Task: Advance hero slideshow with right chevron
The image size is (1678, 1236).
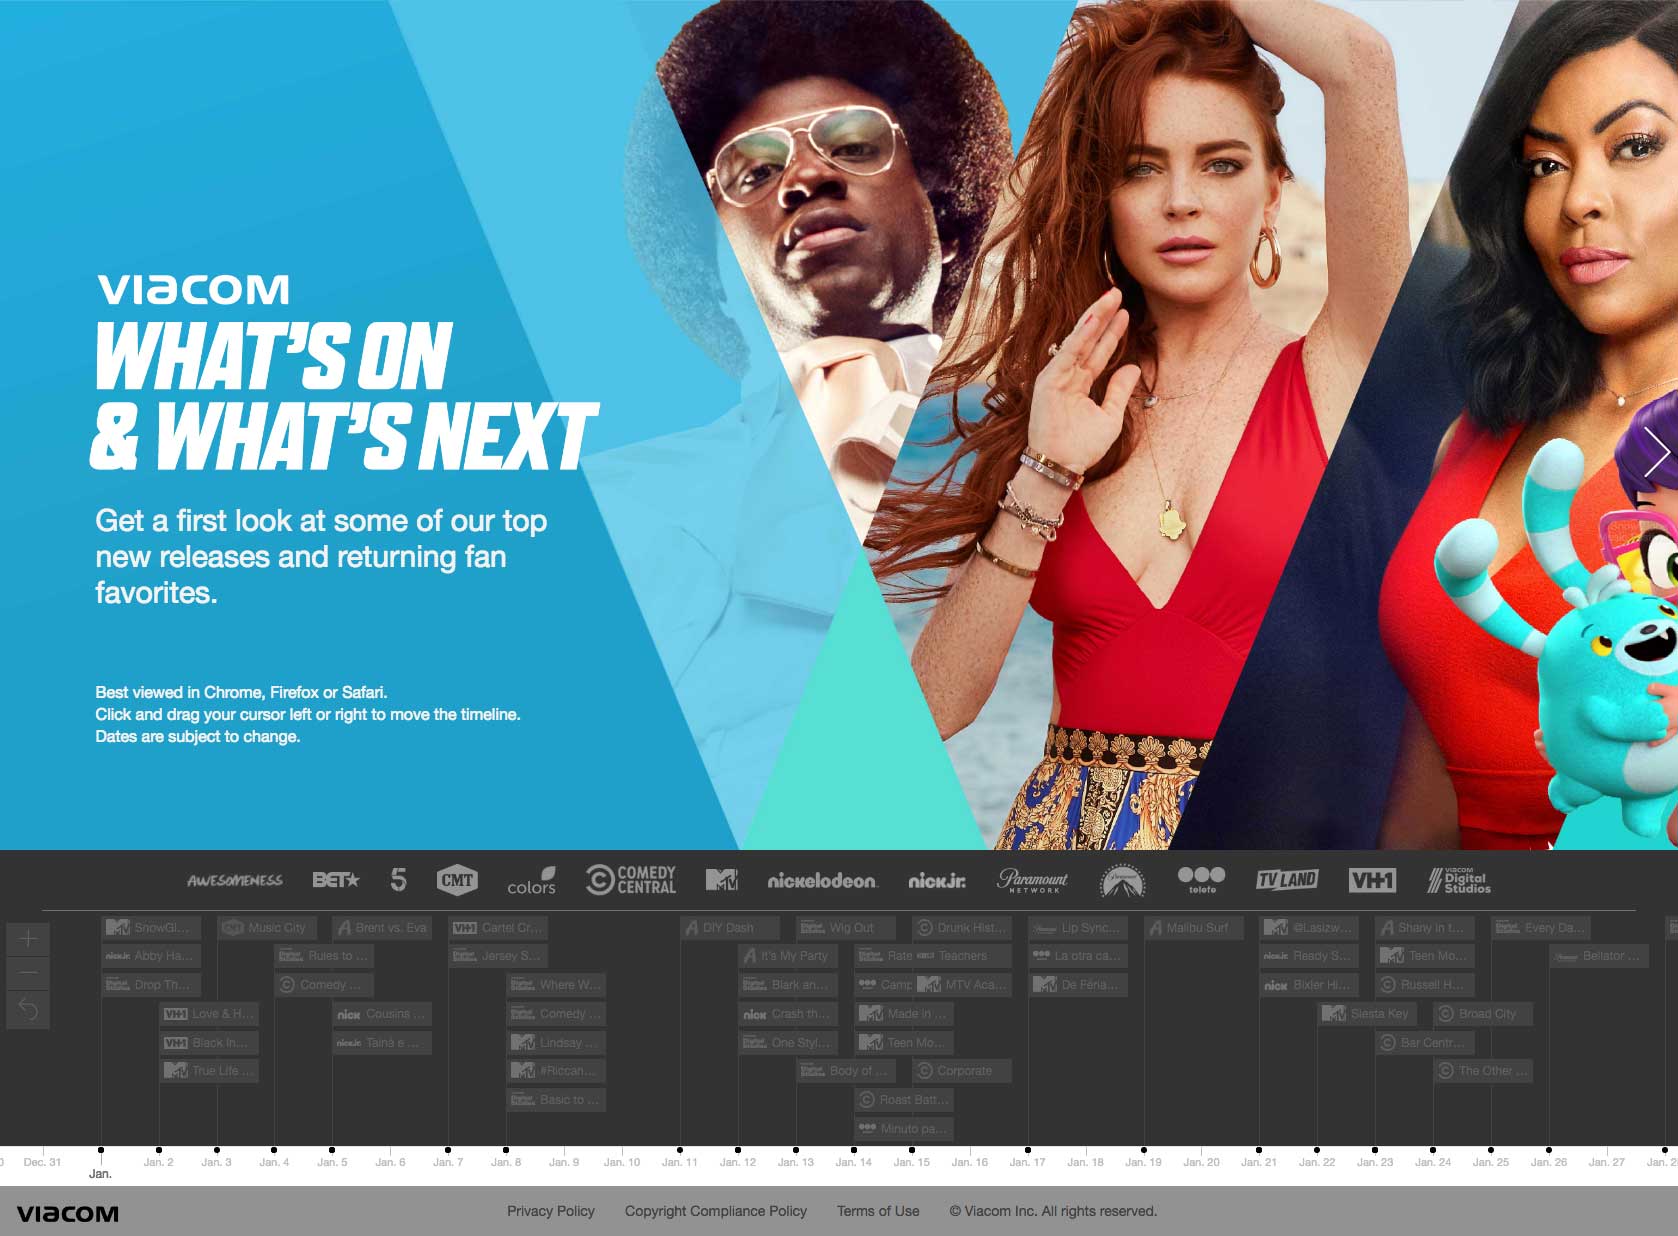Action: click(1656, 453)
